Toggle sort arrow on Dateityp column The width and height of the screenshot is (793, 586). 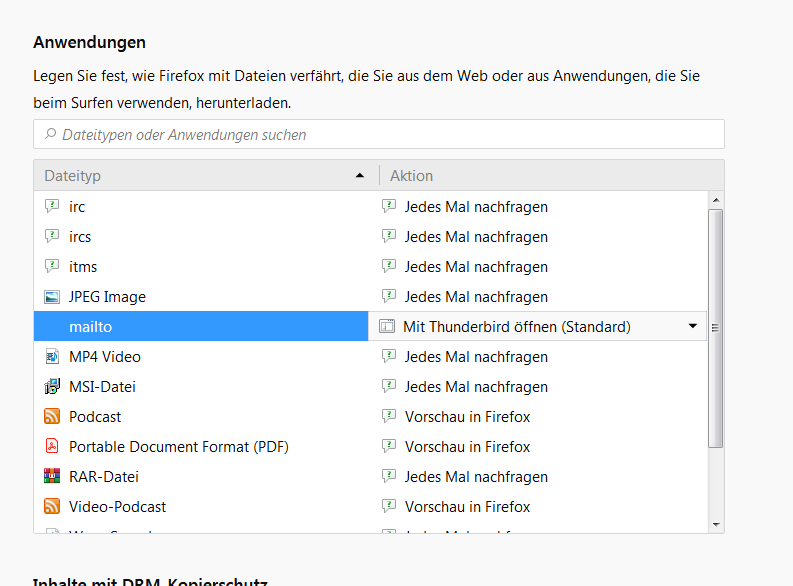(x=360, y=175)
